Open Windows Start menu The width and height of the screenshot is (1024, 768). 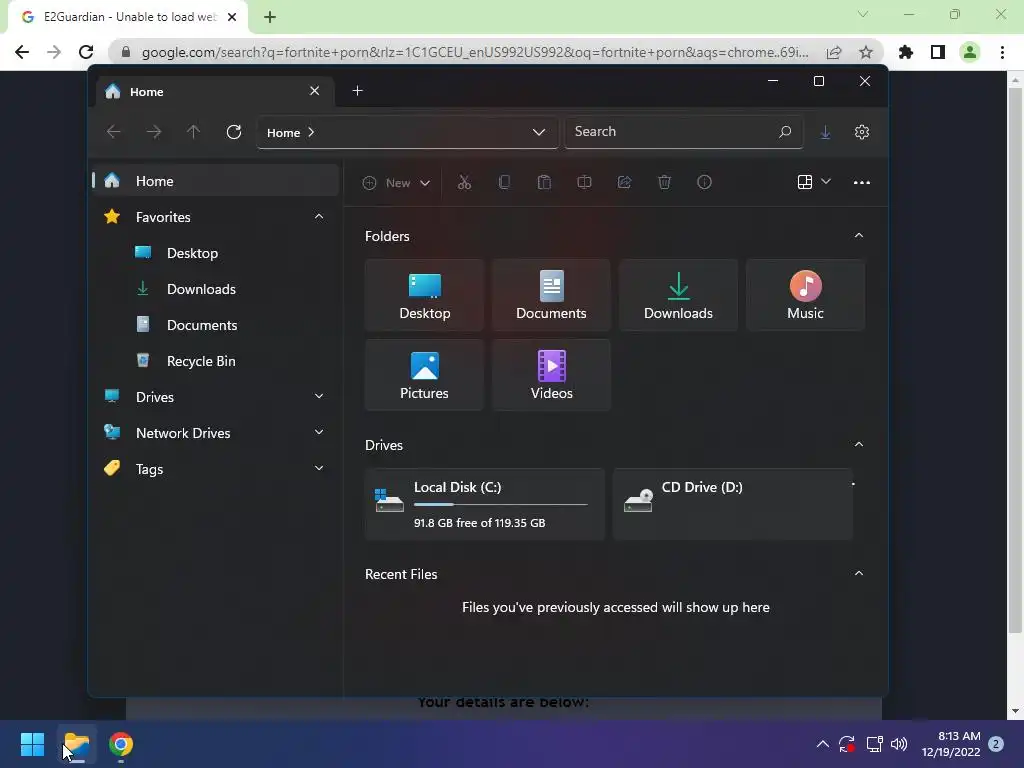pyautogui.click(x=32, y=744)
